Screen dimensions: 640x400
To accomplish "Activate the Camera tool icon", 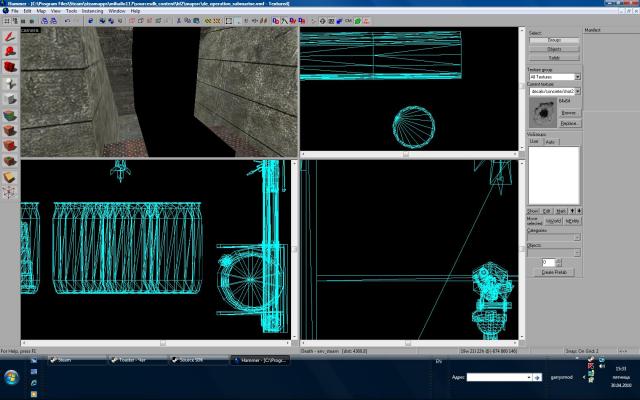I will [x=9, y=66].
